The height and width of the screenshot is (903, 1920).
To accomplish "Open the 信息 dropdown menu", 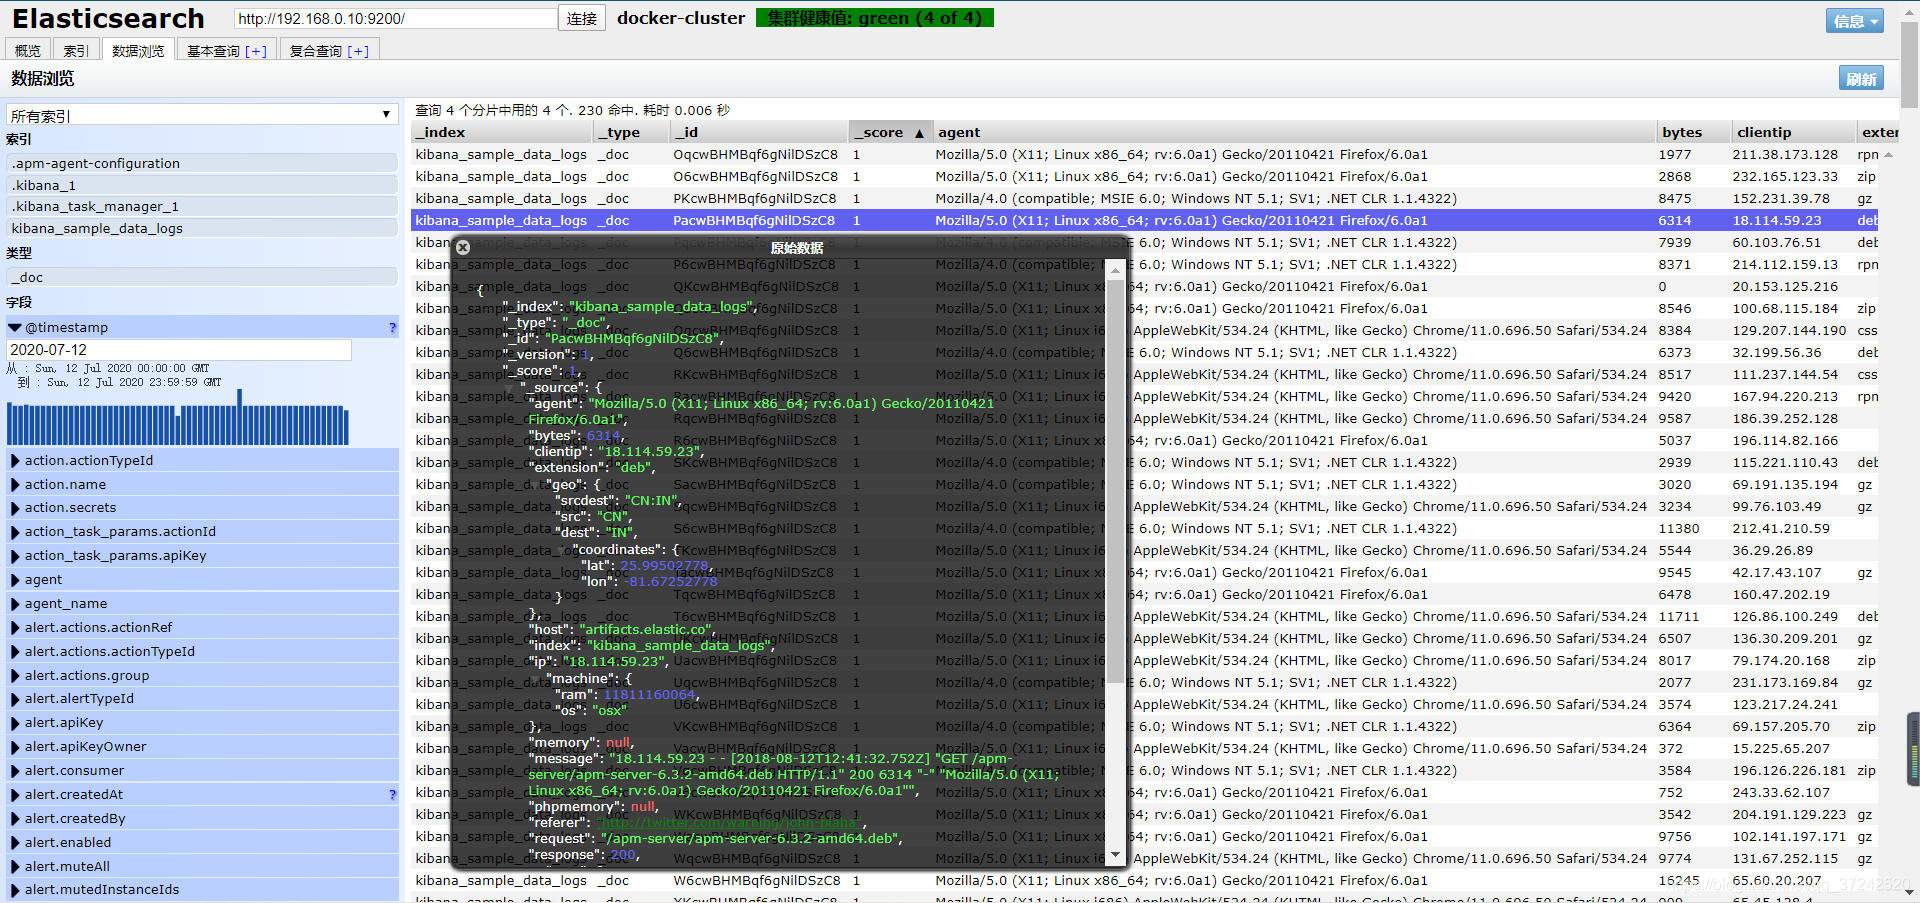I will click(1855, 21).
